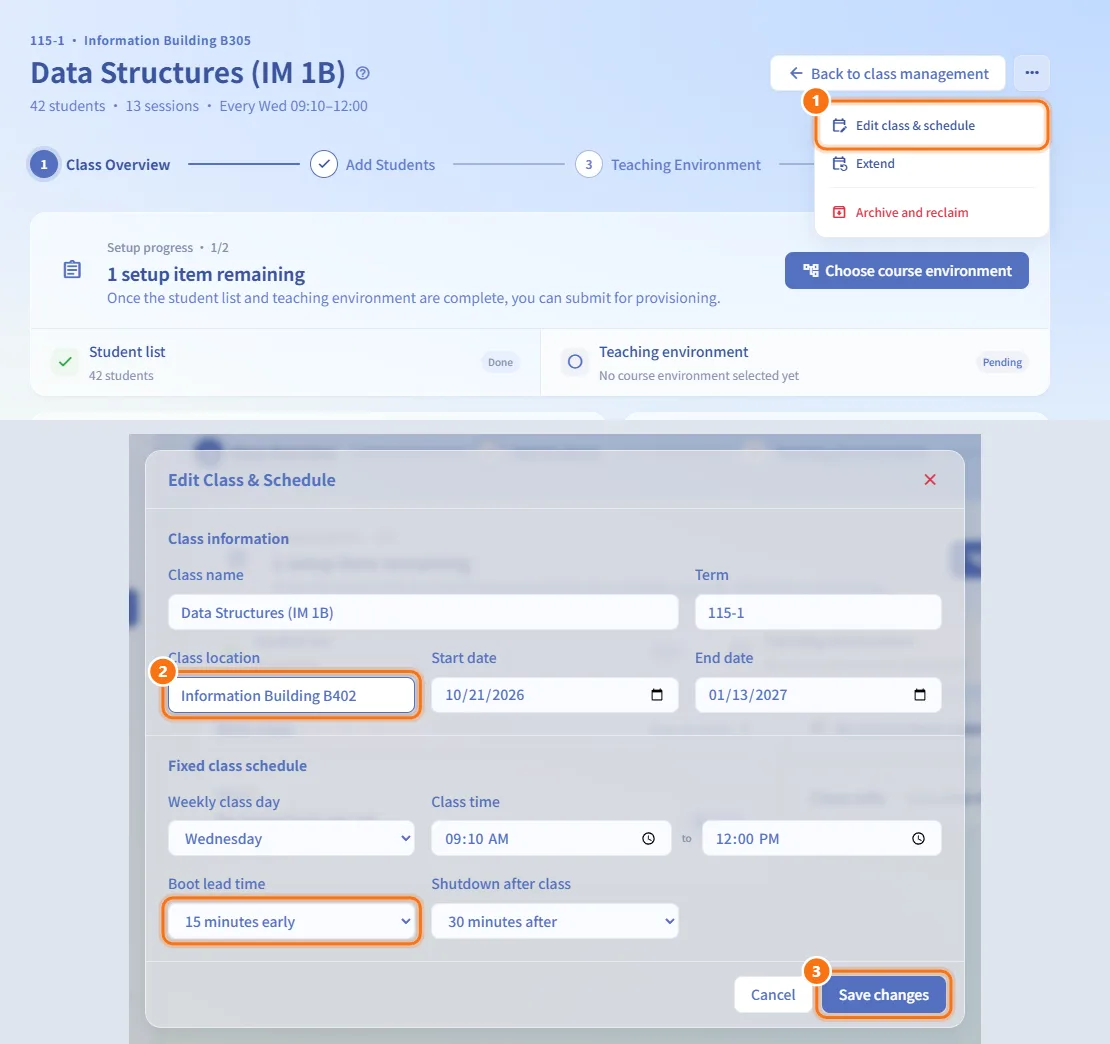Click the class end time 12:00 PM field
Image resolution: width=1110 pixels, height=1044 pixels.
[822, 839]
